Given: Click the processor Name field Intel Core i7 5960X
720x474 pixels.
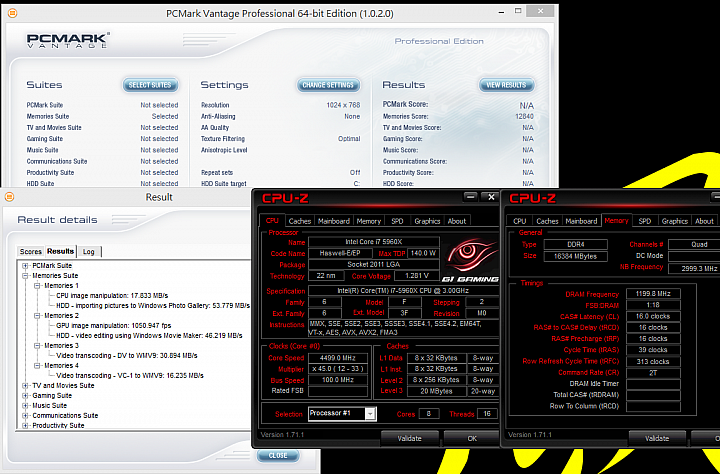Looking at the screenshot, I should [x=374, y=242].
